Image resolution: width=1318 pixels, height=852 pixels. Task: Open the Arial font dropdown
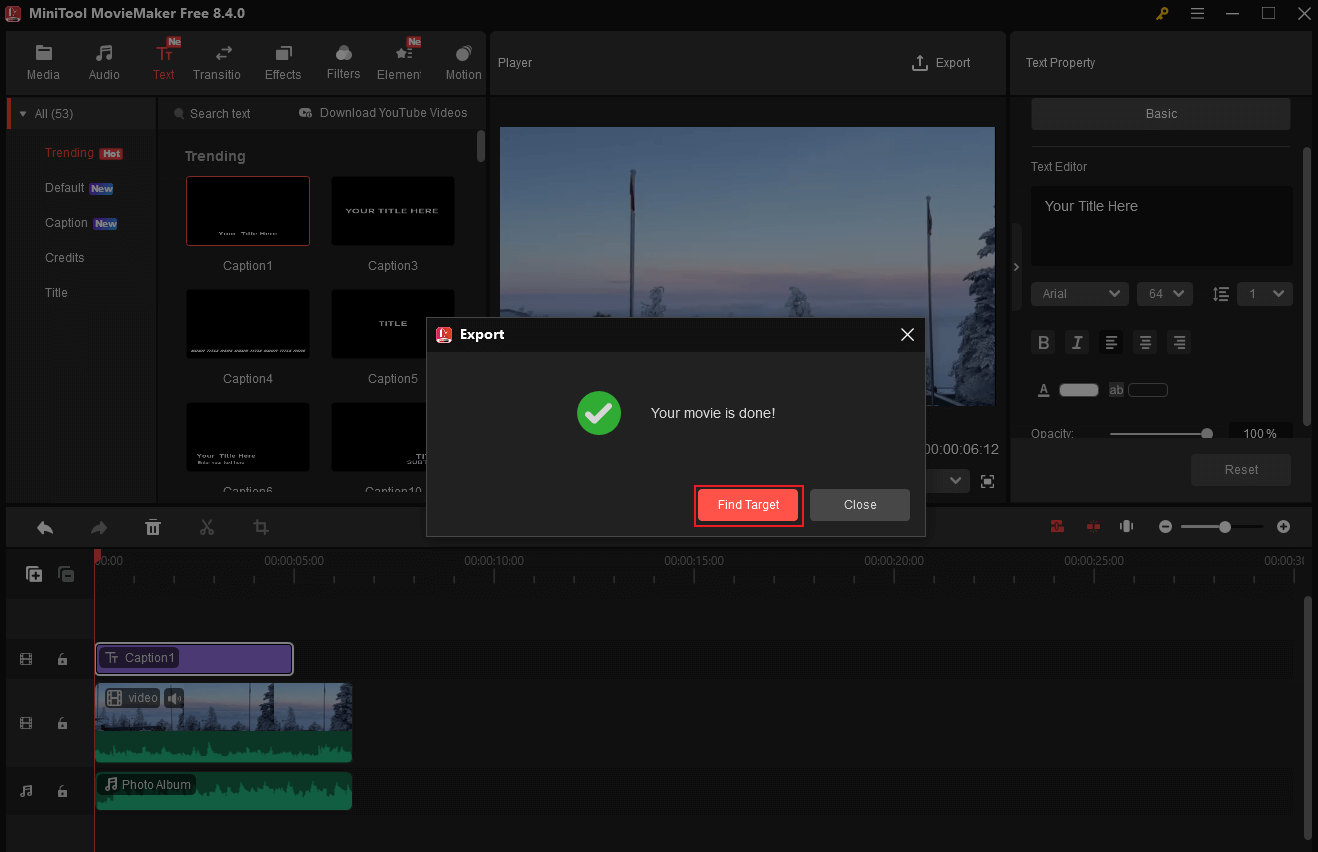[1079, 293]
